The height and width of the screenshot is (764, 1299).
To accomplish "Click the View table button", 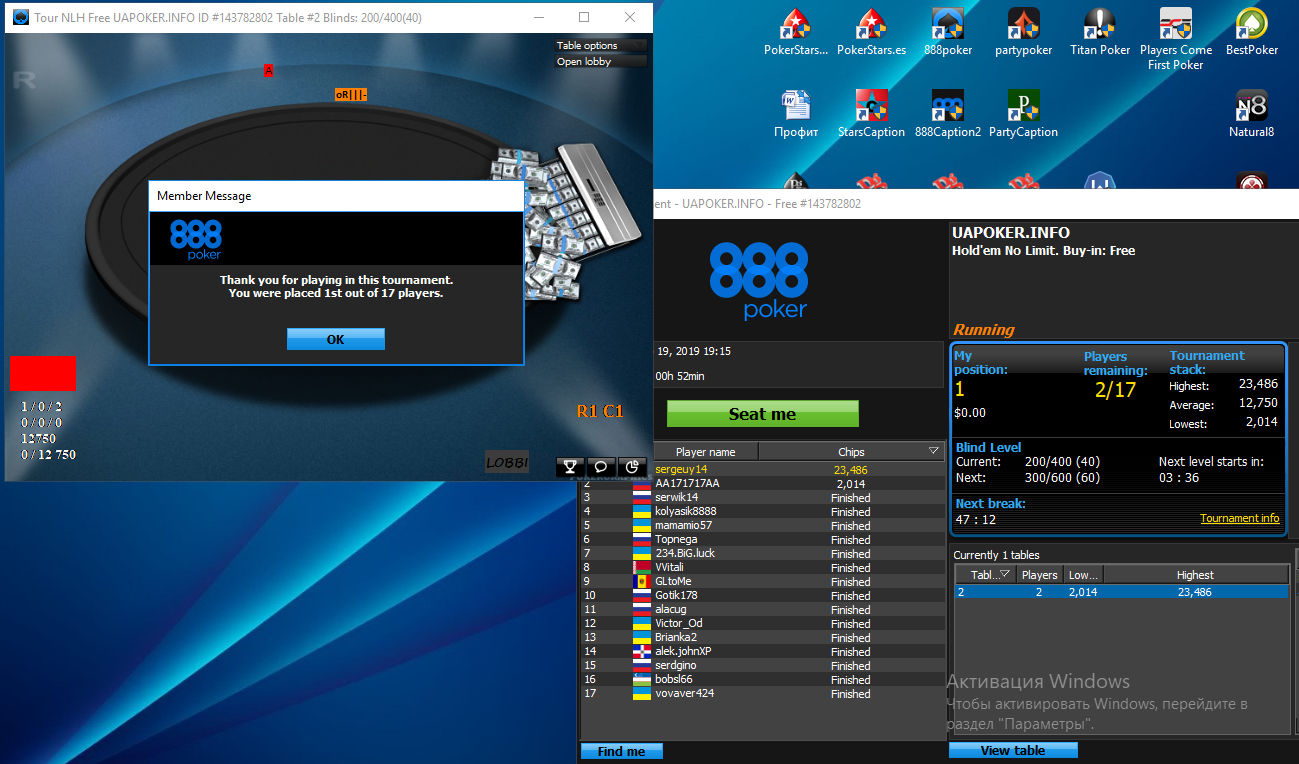I will pyautogui.click(x=1013, y=750).
